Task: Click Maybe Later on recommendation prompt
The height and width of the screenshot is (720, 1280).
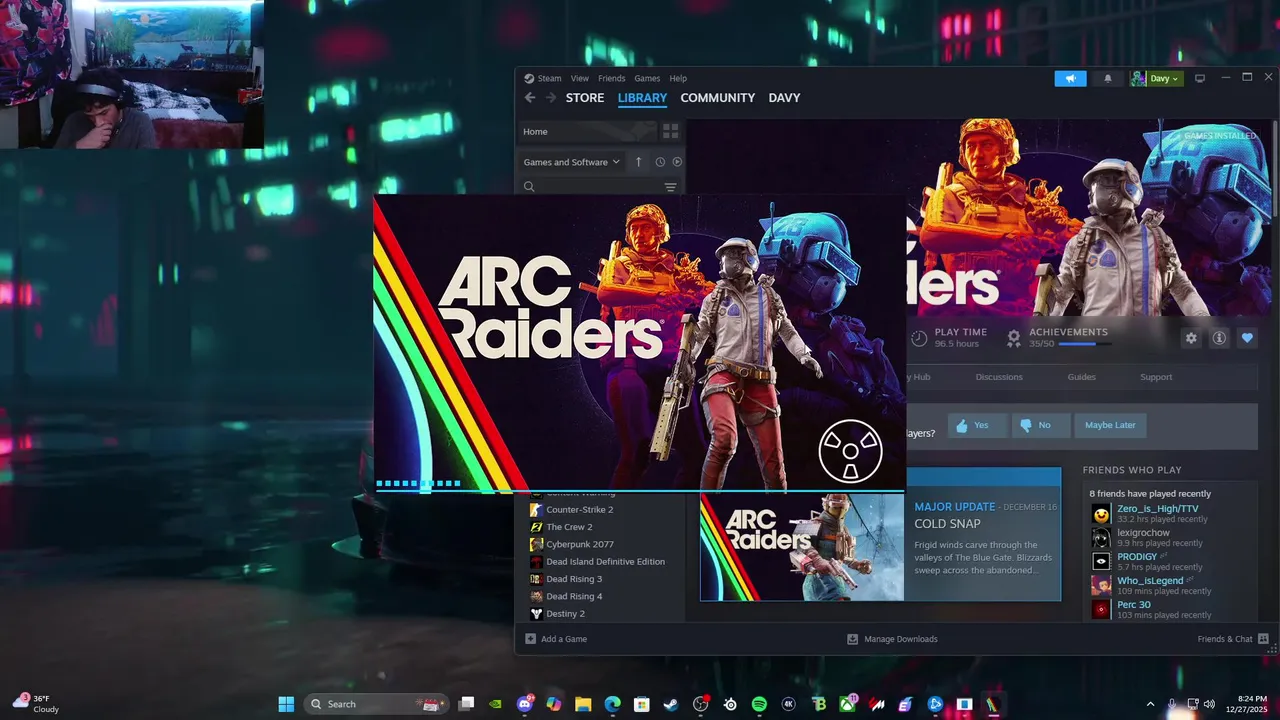Action: (1110, 425)
